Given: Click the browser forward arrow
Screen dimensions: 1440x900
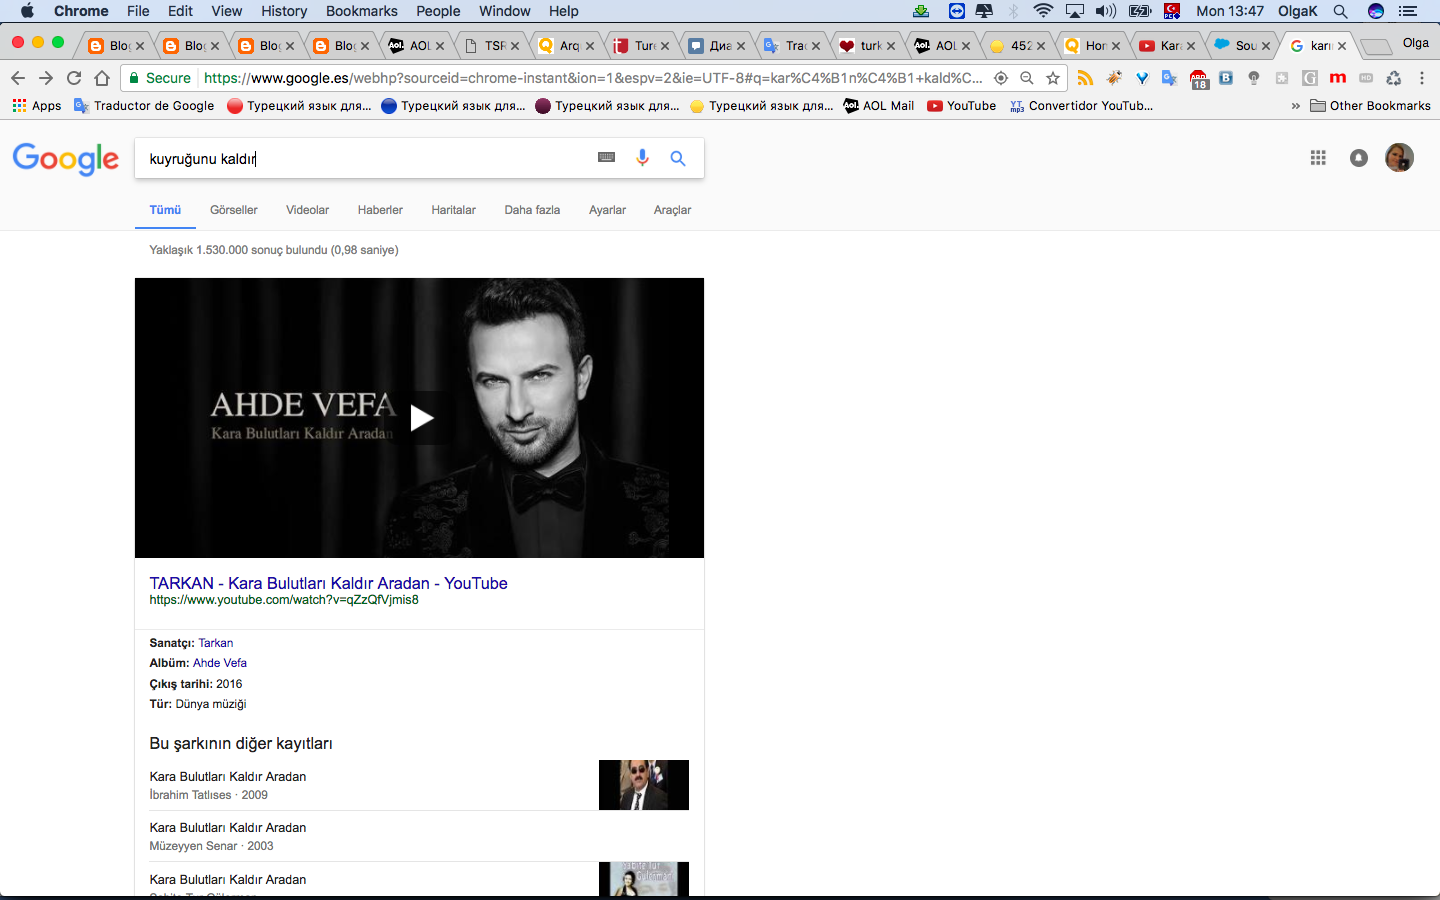Looking at the screenshot, I should (x=46, y=78).
